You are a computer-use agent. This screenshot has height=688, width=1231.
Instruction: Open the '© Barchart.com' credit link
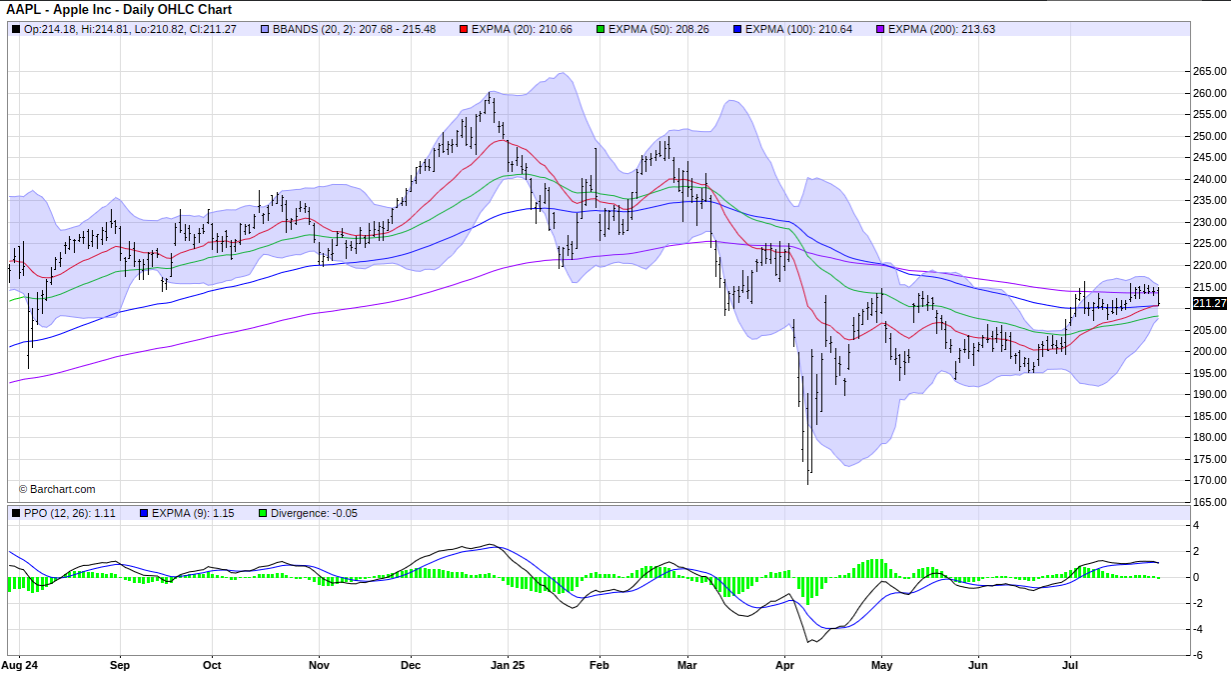[57, 489]
